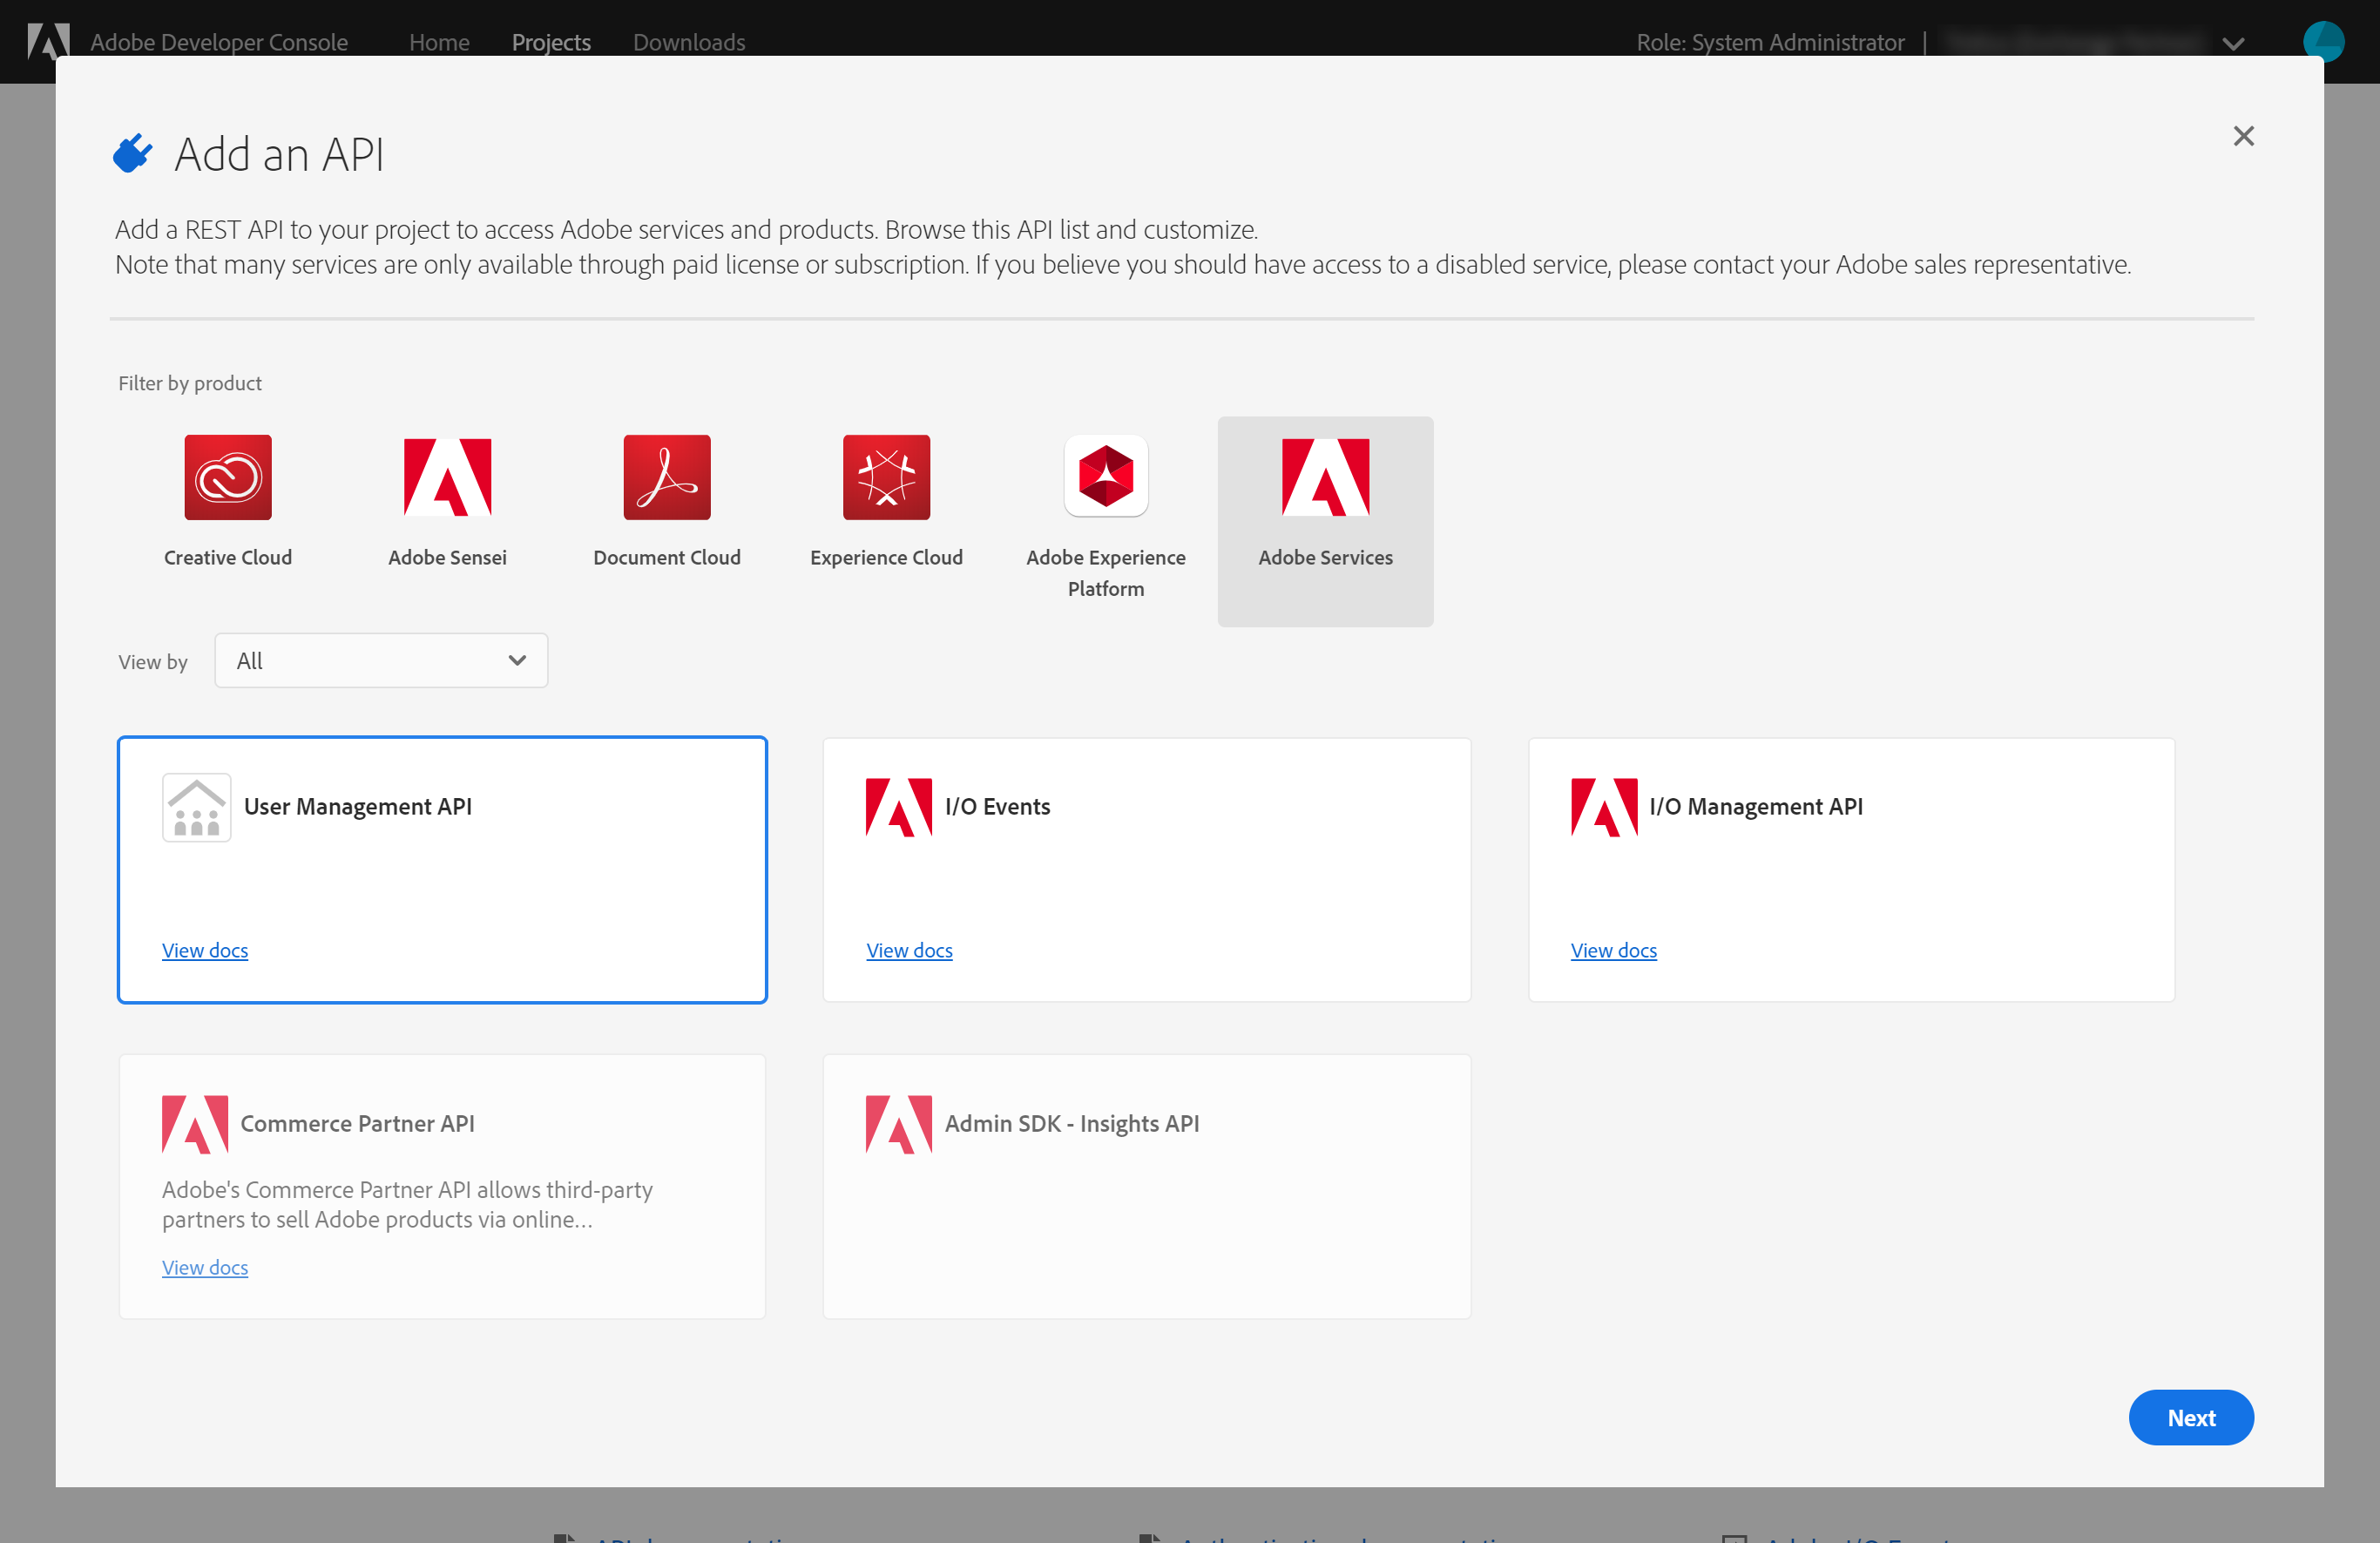Click the View by label
2380x1543 pixels.
pyautogui.click(x=153, y=661)
